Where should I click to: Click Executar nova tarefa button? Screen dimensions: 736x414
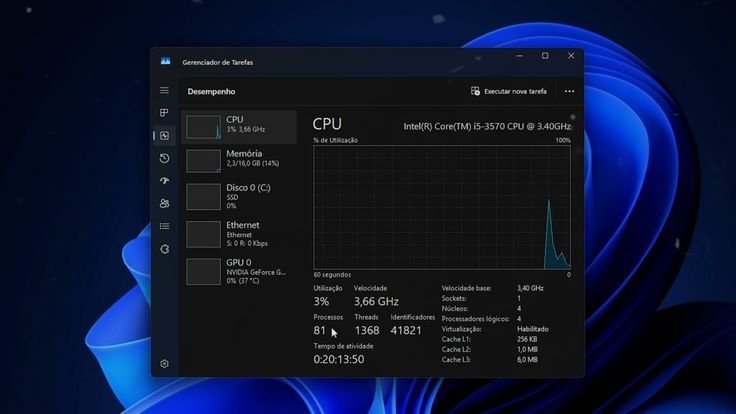[x=509, y=91]
